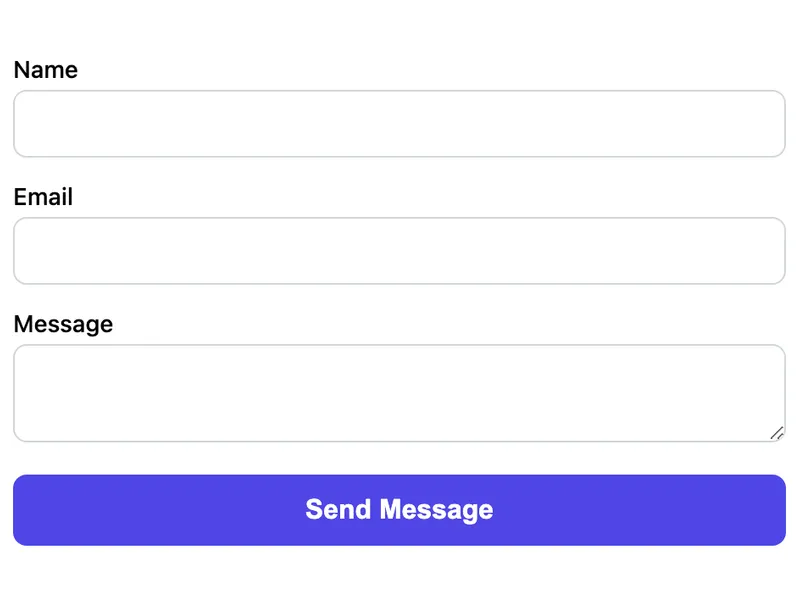Select the Message field label
This screenshot has width=800, height=600.
(63, 323)
